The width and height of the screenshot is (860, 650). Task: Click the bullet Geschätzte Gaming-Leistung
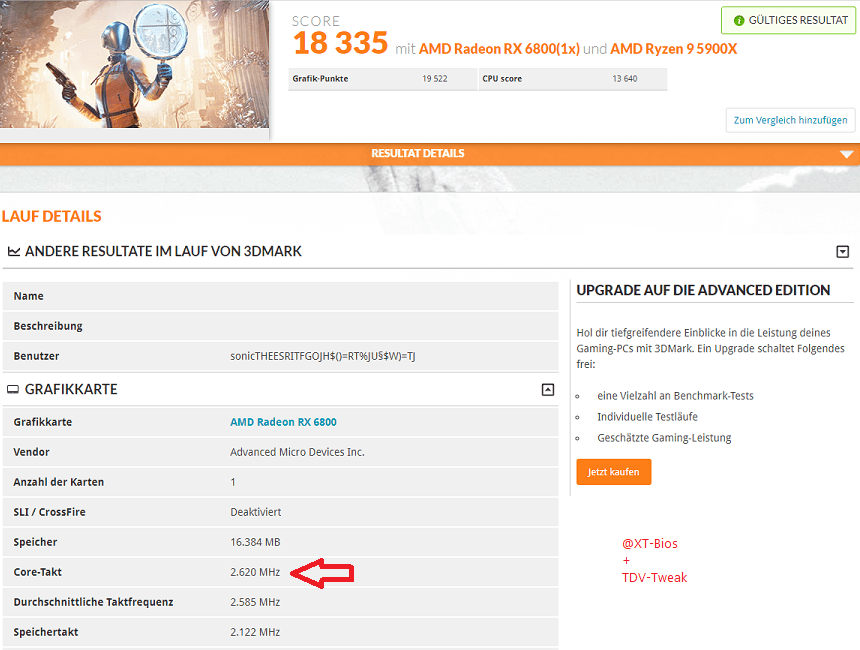pos(664,438)
